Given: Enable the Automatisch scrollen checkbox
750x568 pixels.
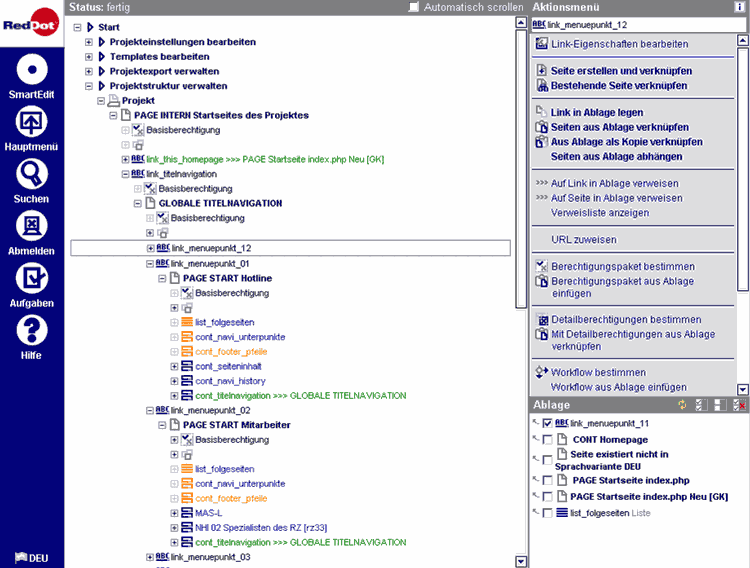Looking at the screenshot, I should click(x=414, y=8).
